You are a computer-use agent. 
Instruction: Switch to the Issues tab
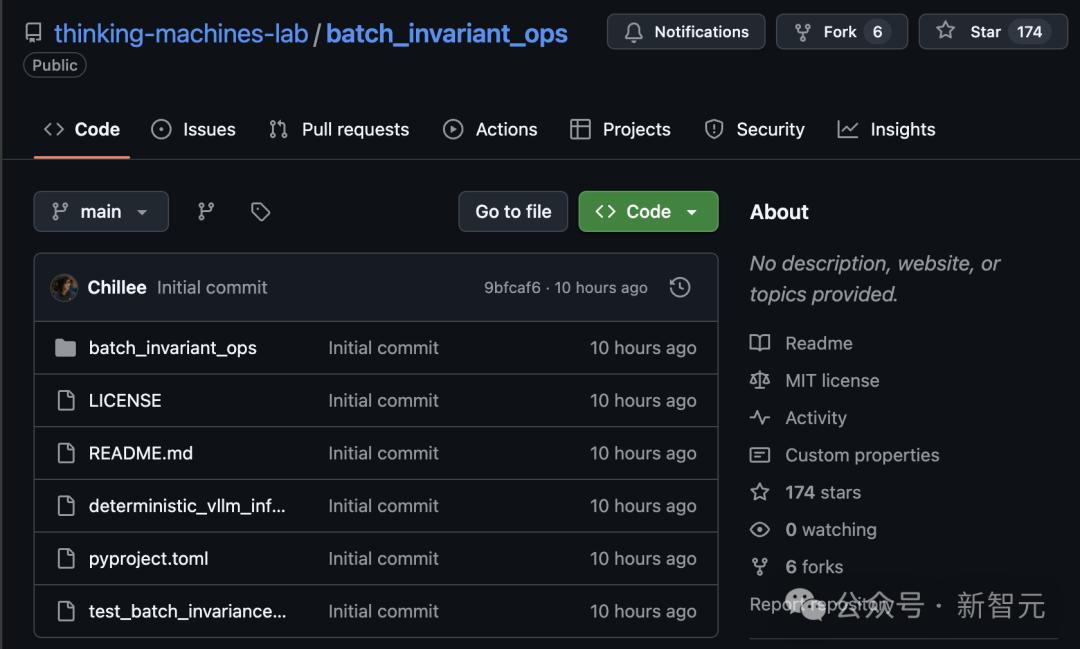[x=194, y=129]
